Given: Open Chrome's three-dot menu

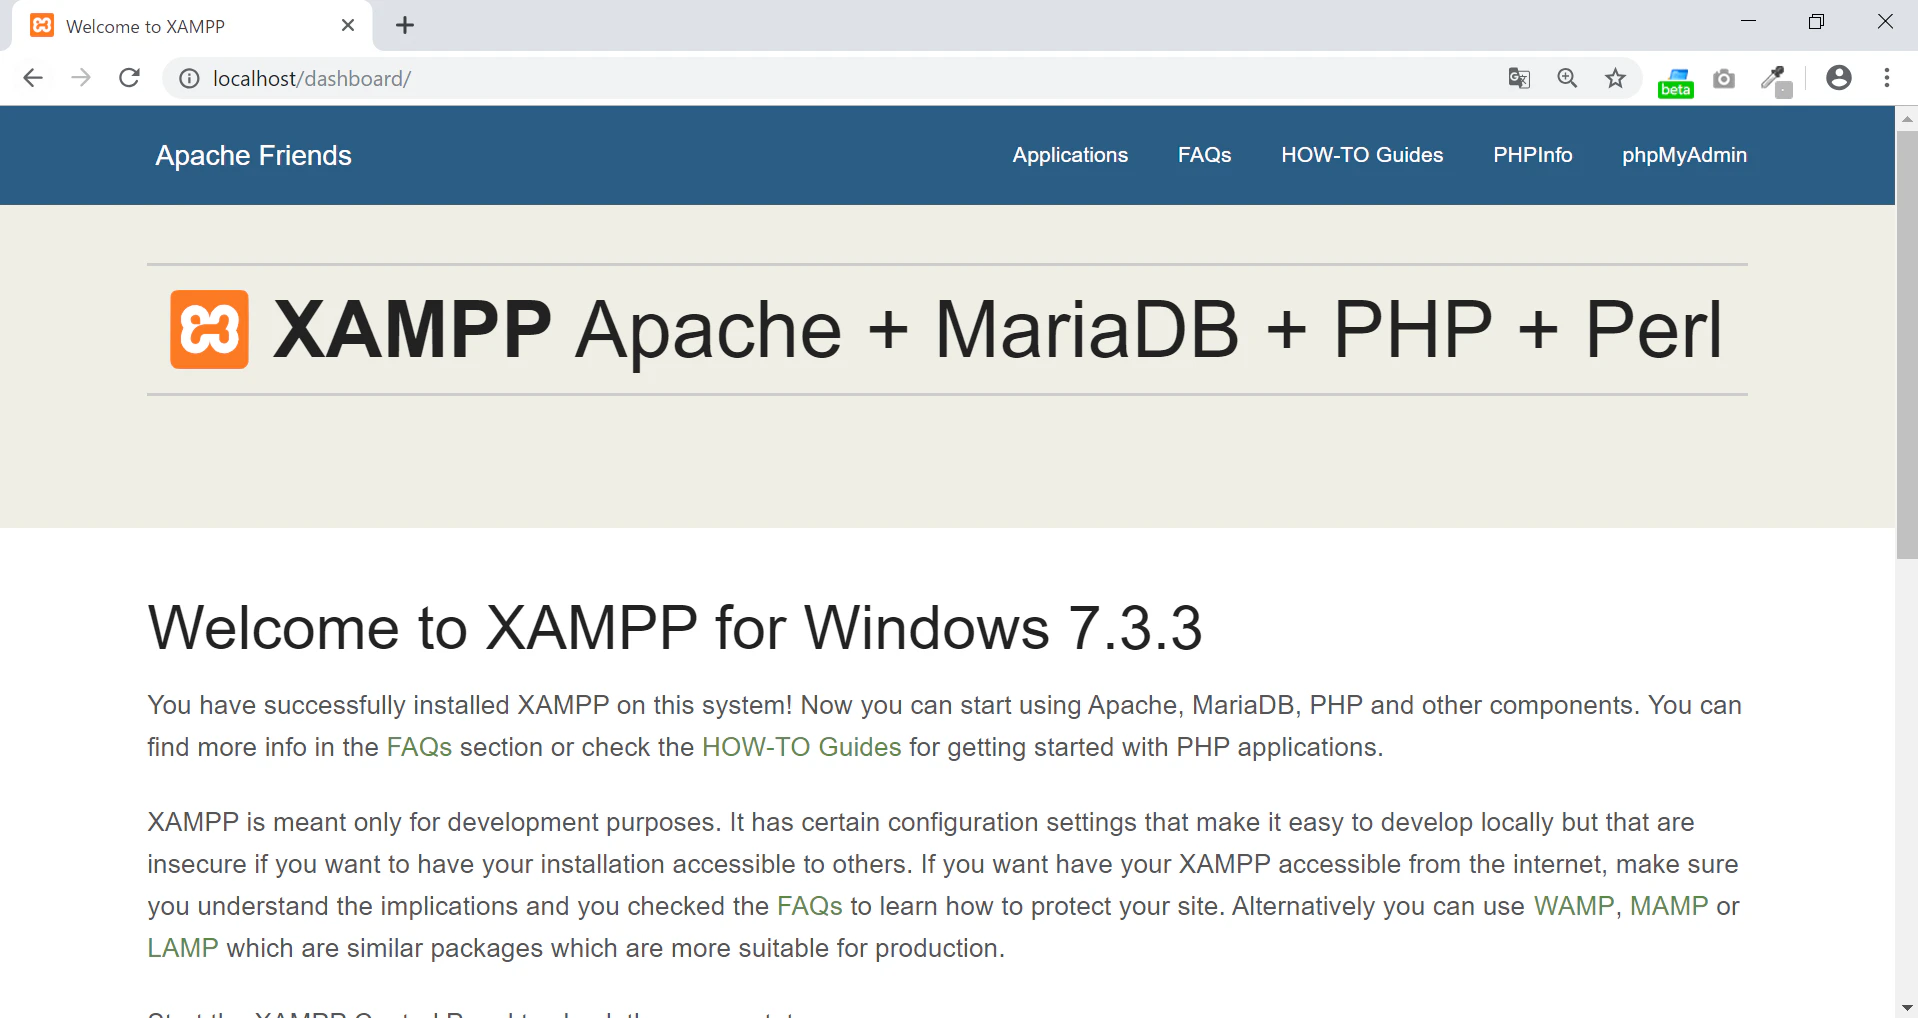Looking at the screenshot, I should click(x=1887, y=78).
